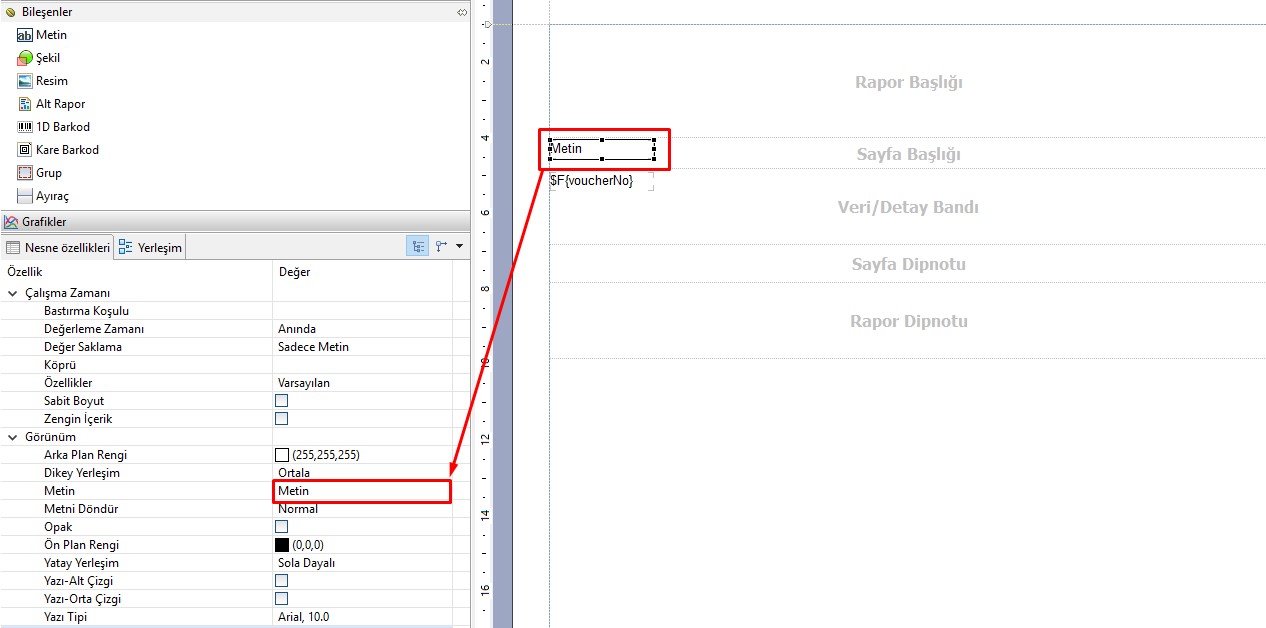Check the Yazı-Alt Çizgi checkbox
The width and height of the screenshot is (1266, 628).
click(x=282, y=581)
